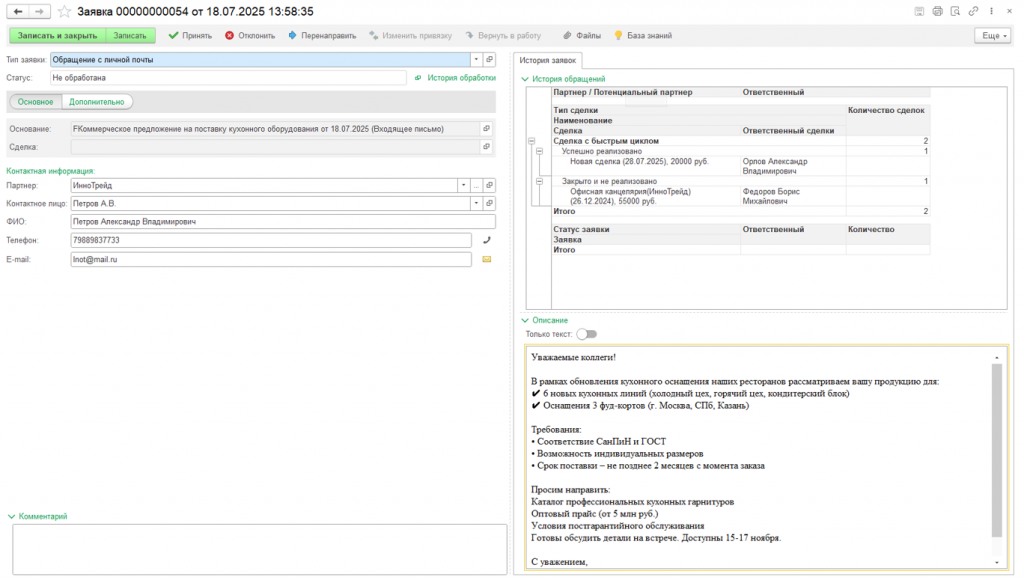
Task: Add the request to favorites with the star
Action: coord(65,11)
